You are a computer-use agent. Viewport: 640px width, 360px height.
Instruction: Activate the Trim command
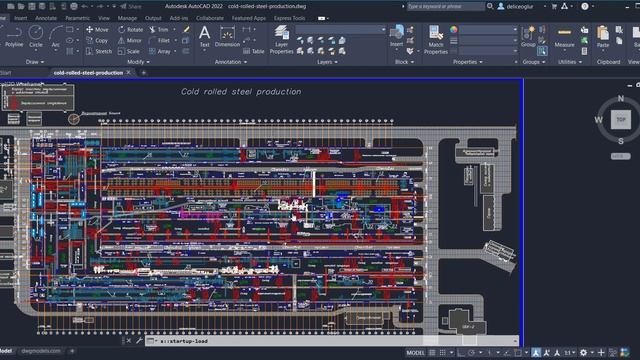(159, 30)
